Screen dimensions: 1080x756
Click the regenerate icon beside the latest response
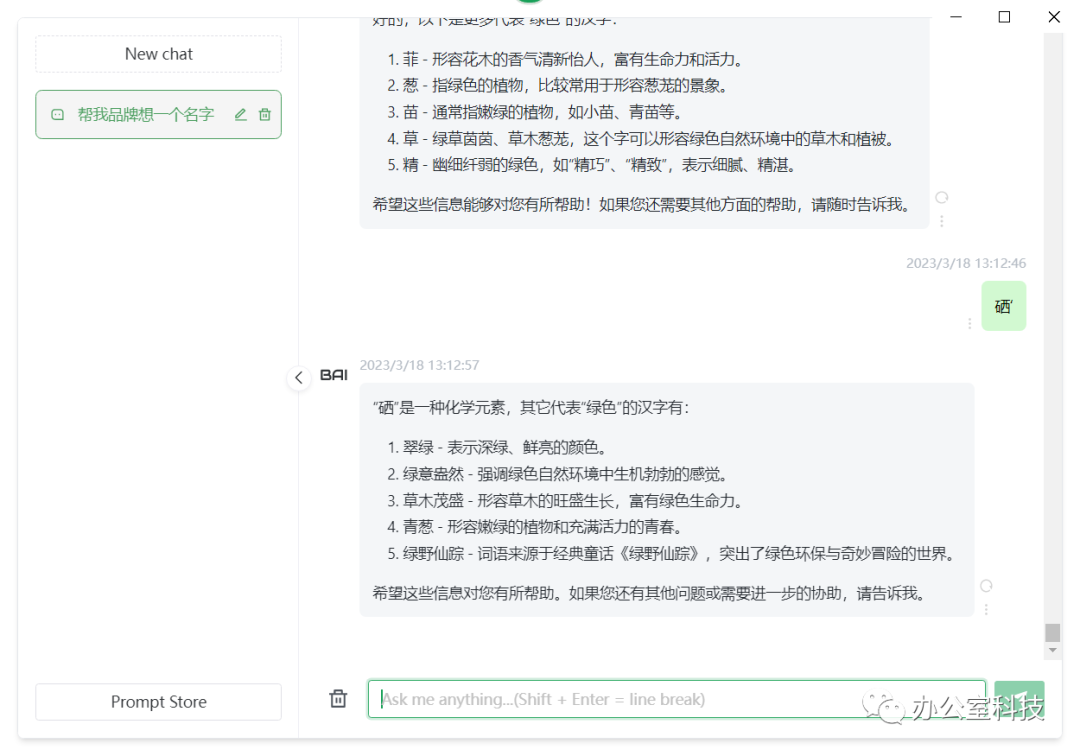click(987, 585)
